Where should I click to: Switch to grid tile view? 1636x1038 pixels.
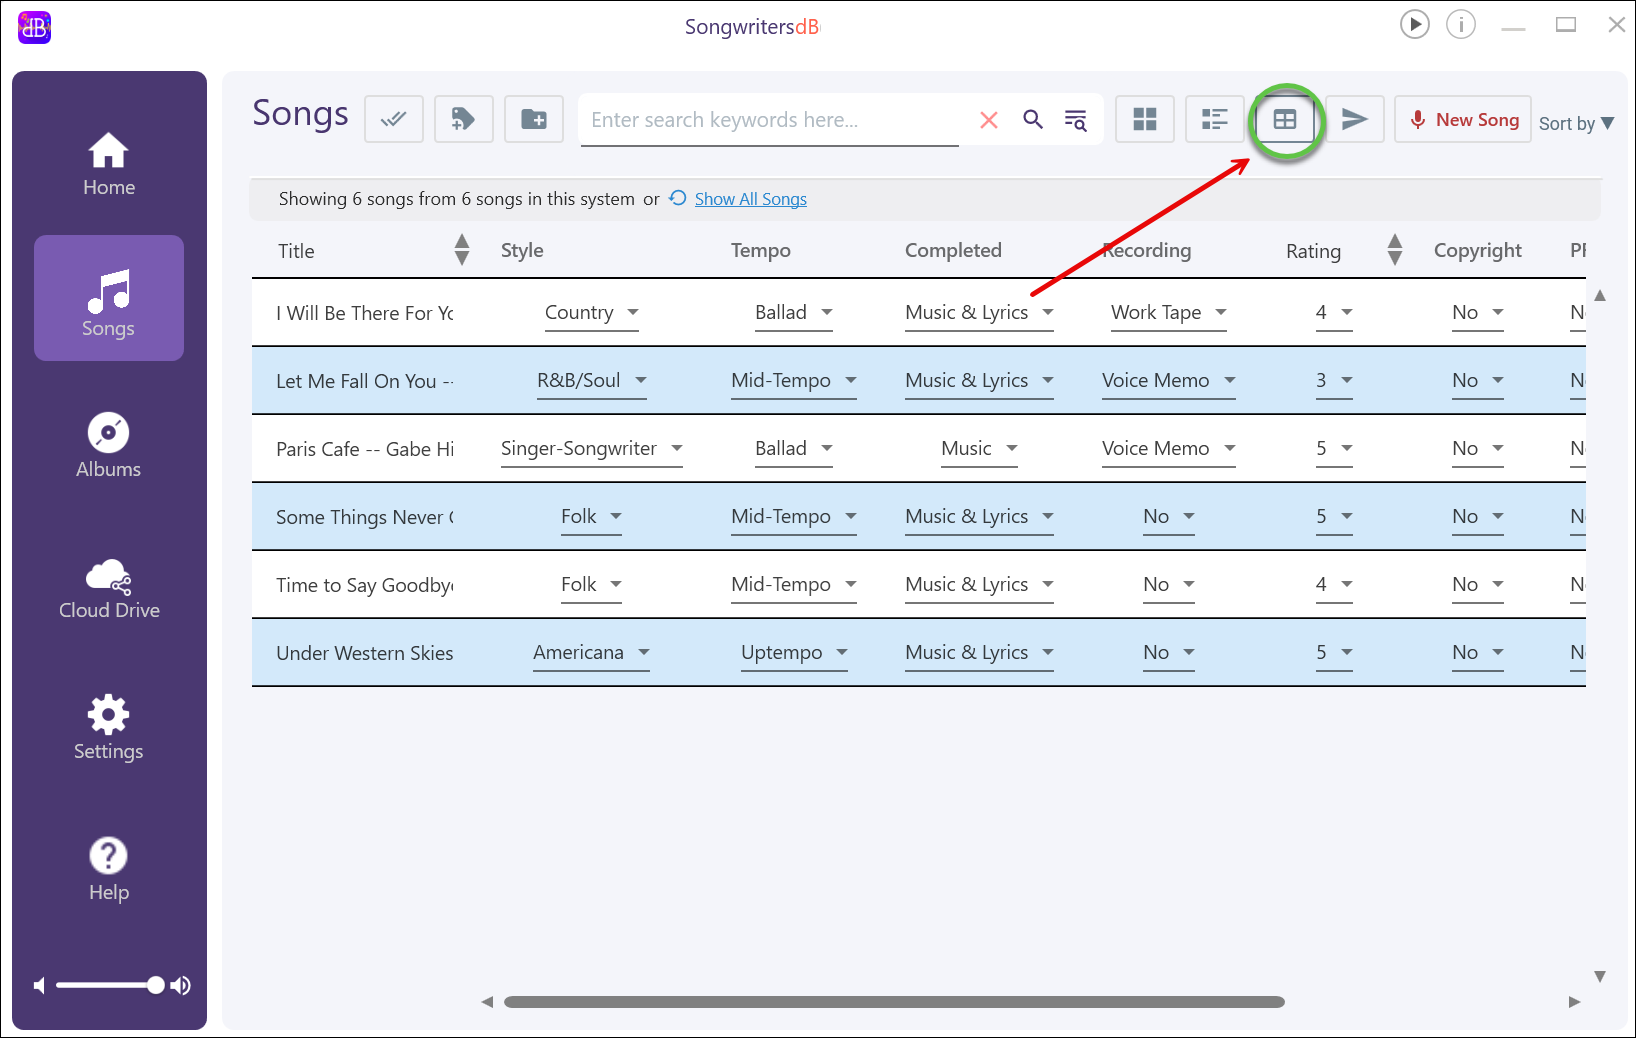1145,120
